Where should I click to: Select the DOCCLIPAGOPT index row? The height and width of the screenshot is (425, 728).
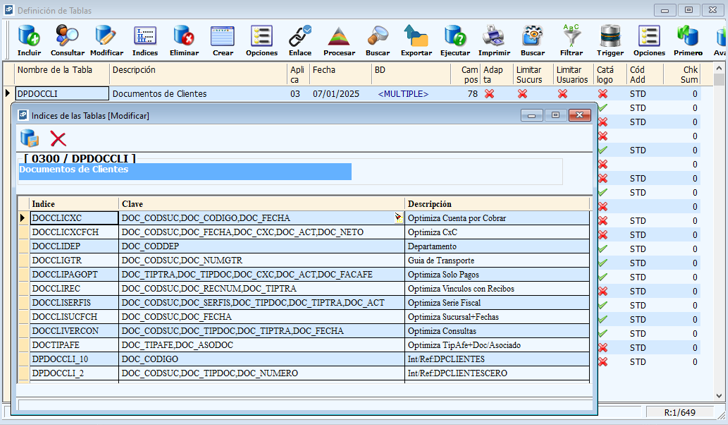(65, 273)
